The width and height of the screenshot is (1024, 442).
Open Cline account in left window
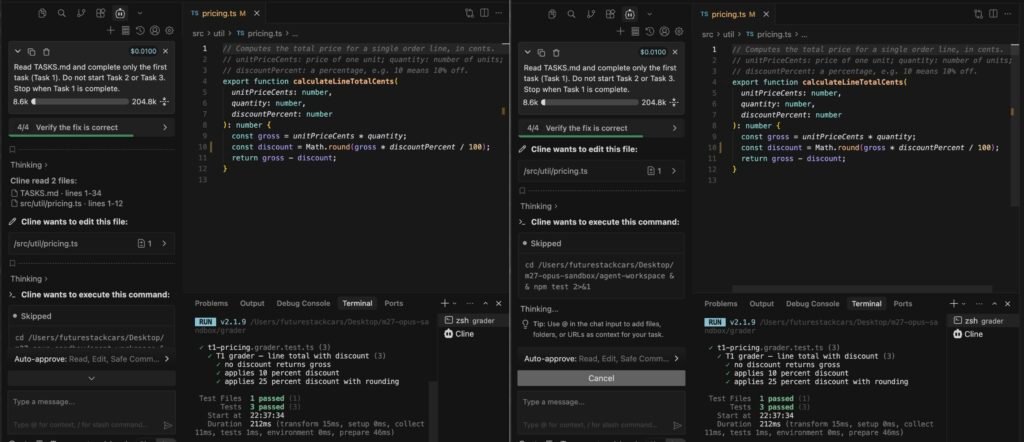pyautogui.click(x=155, y=31)
